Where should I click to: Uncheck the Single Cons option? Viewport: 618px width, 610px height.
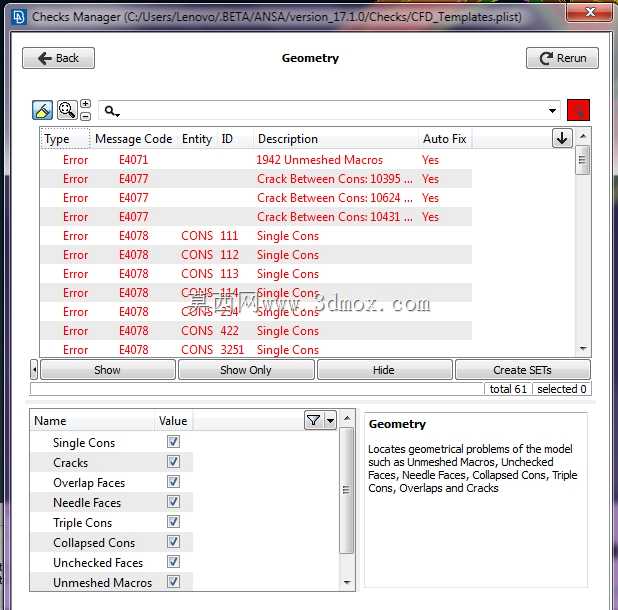pyautogui.click(x=173, y=441)
